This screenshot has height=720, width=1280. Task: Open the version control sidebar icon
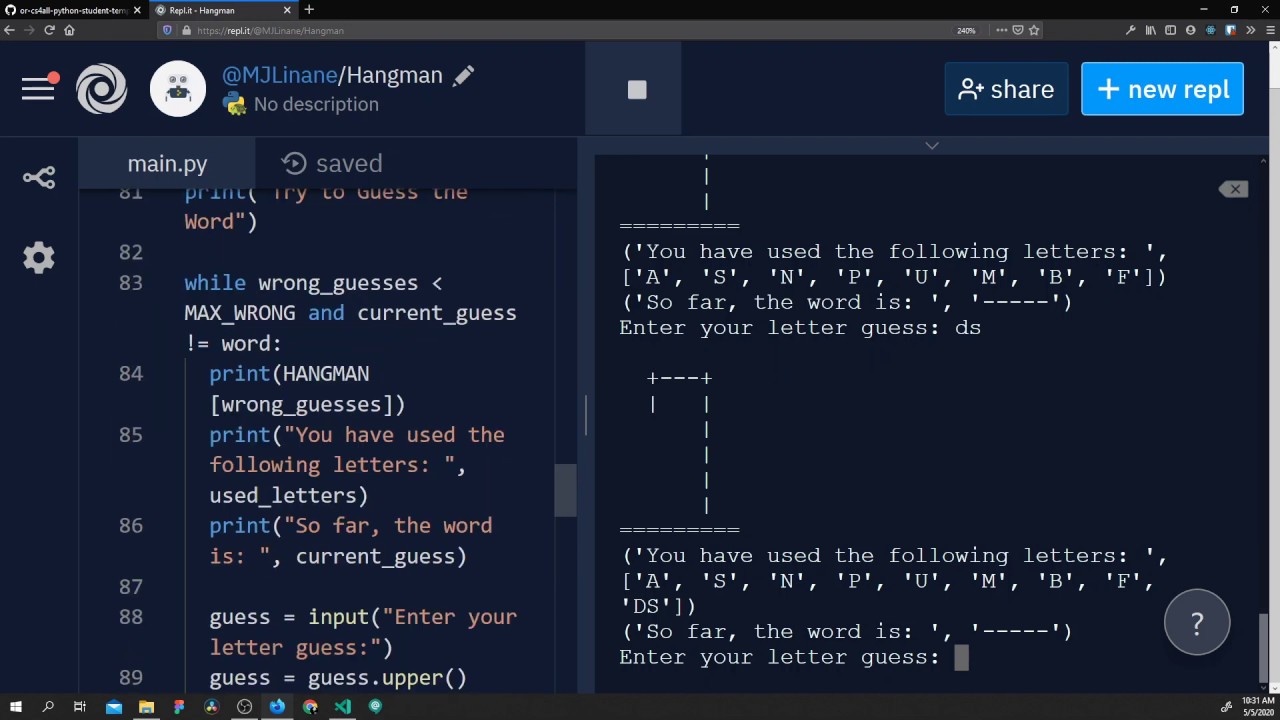(39, 178)
